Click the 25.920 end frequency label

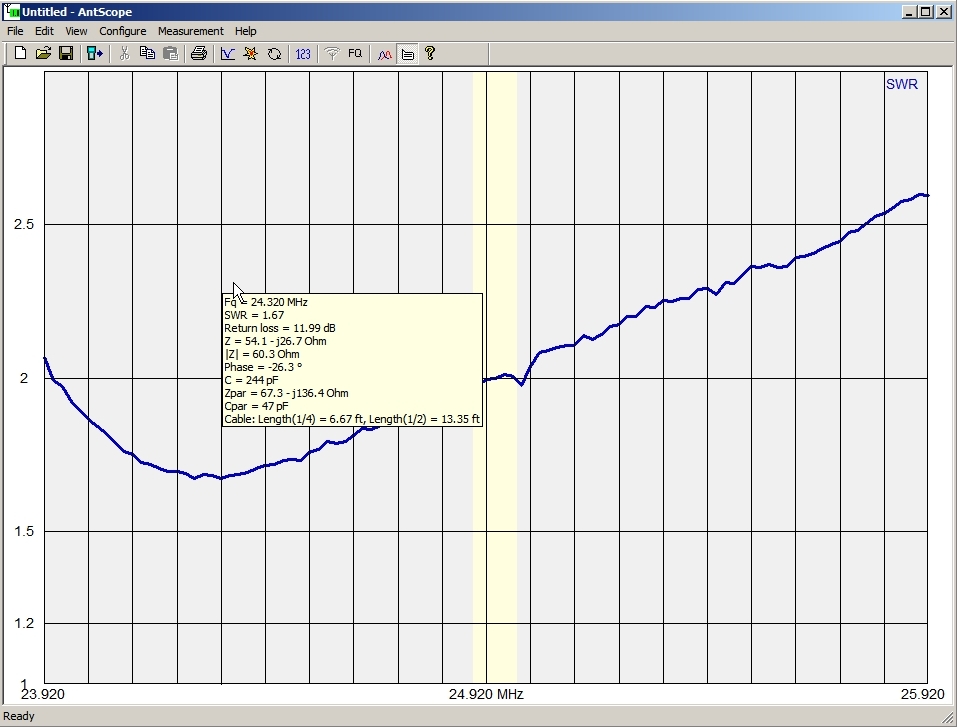pyautogui.click(x=922, y=694)
